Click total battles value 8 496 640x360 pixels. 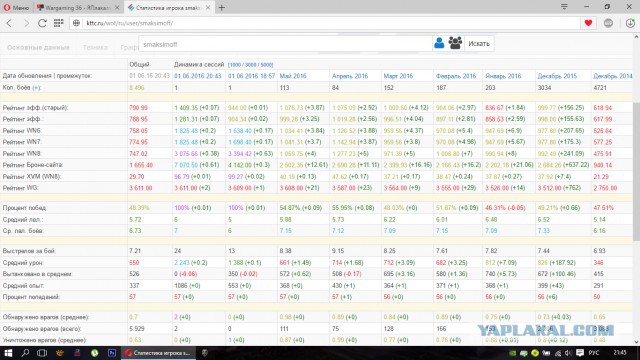[x=137, y=87]
